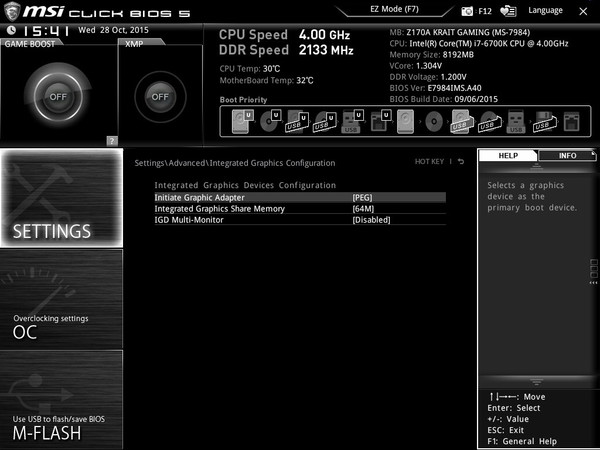Image resolution: width=600 pixels, height=450 pixels.
Task: Click the legacy CD/DVD boot icon
Action: click(x=434, y=122)
